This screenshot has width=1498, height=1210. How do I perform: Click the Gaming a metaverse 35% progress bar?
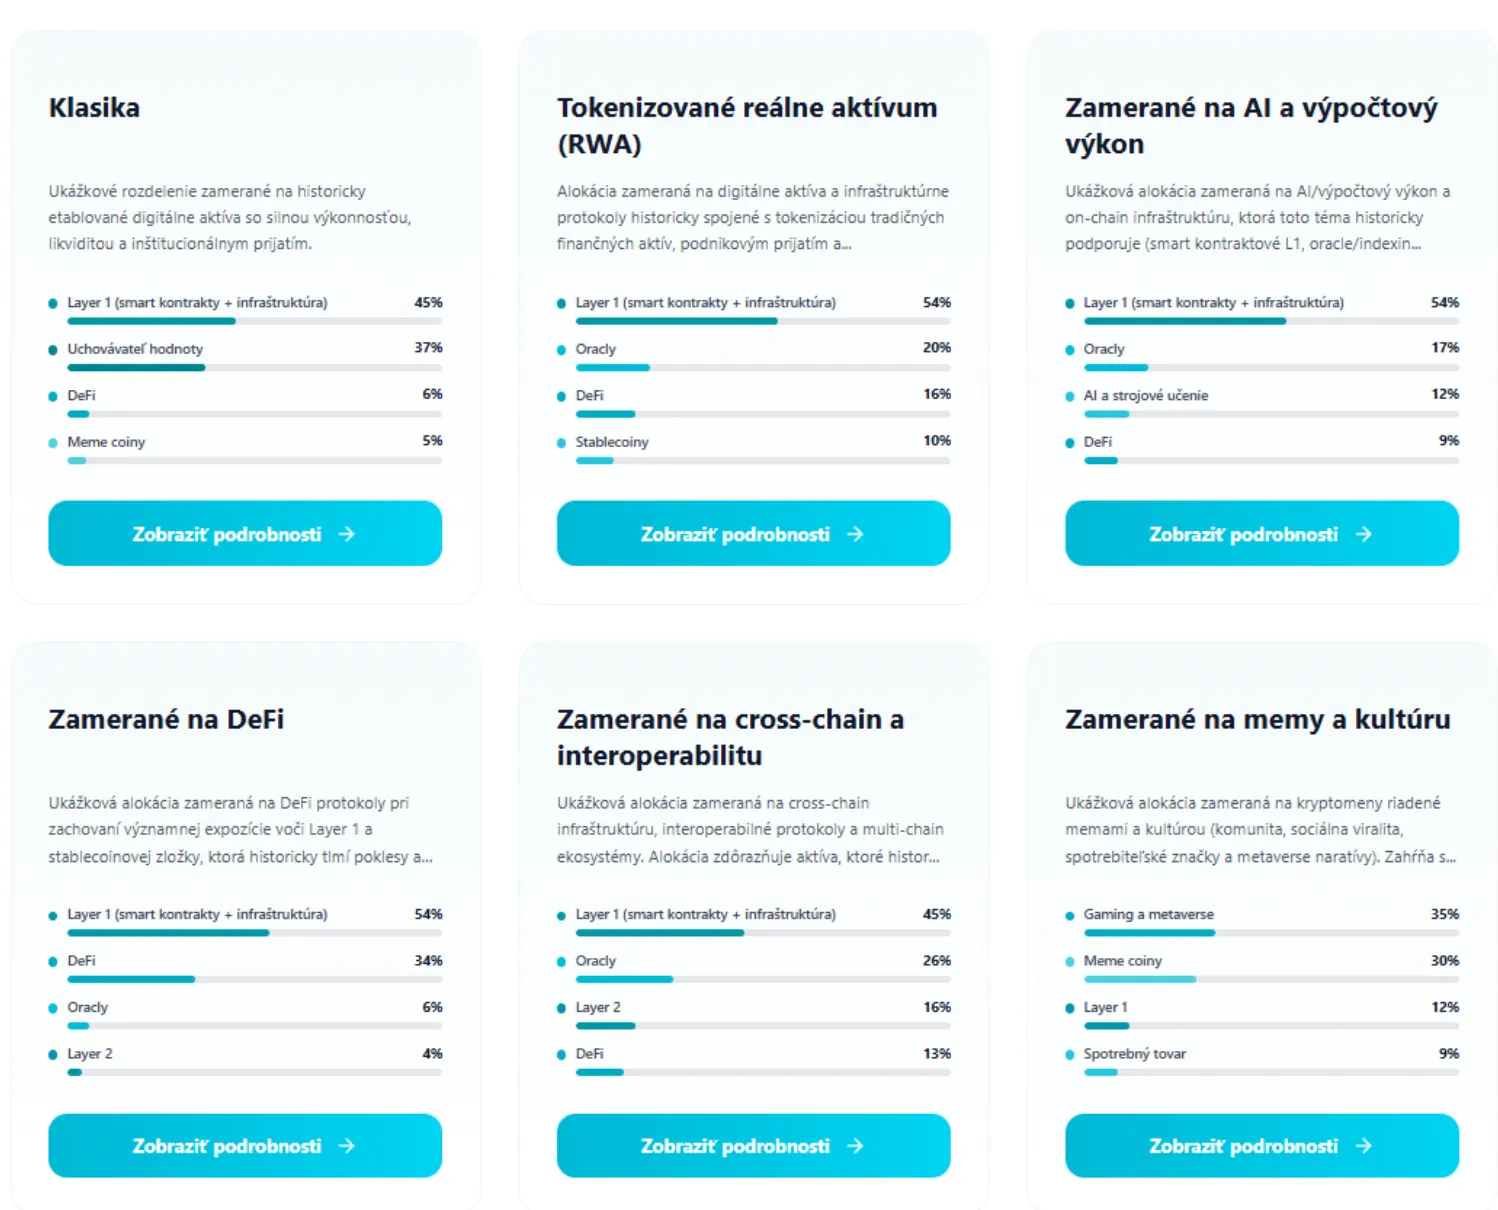1271,933
